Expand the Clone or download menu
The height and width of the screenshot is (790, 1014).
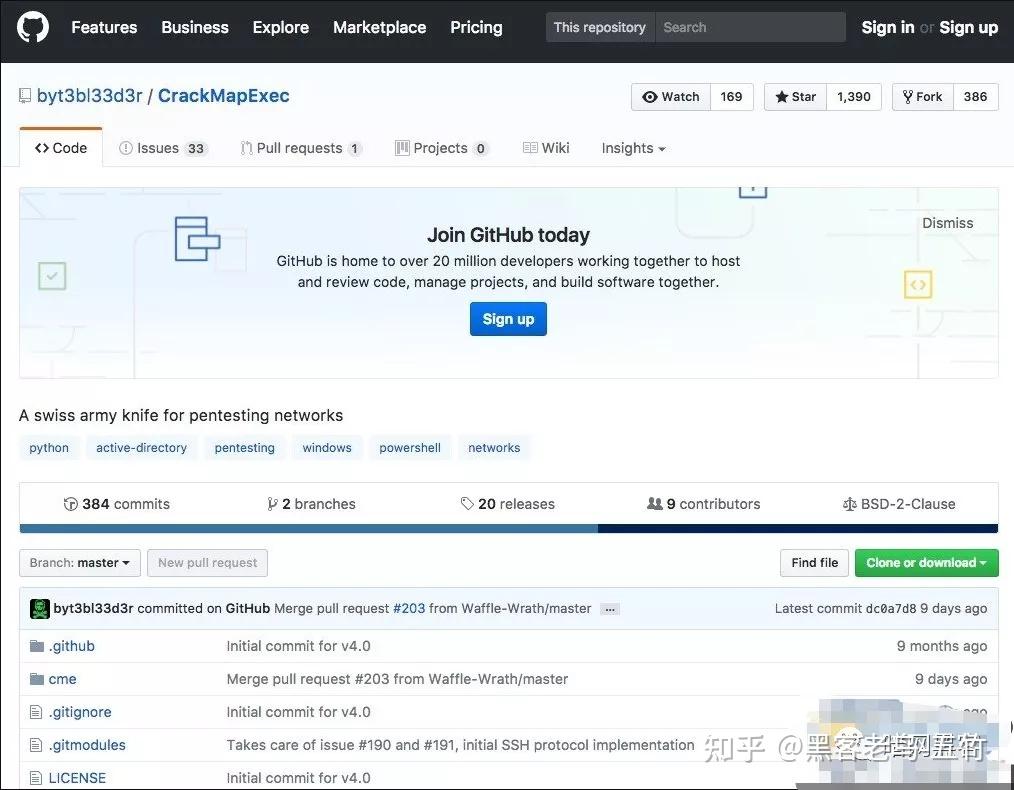point(927,562)
